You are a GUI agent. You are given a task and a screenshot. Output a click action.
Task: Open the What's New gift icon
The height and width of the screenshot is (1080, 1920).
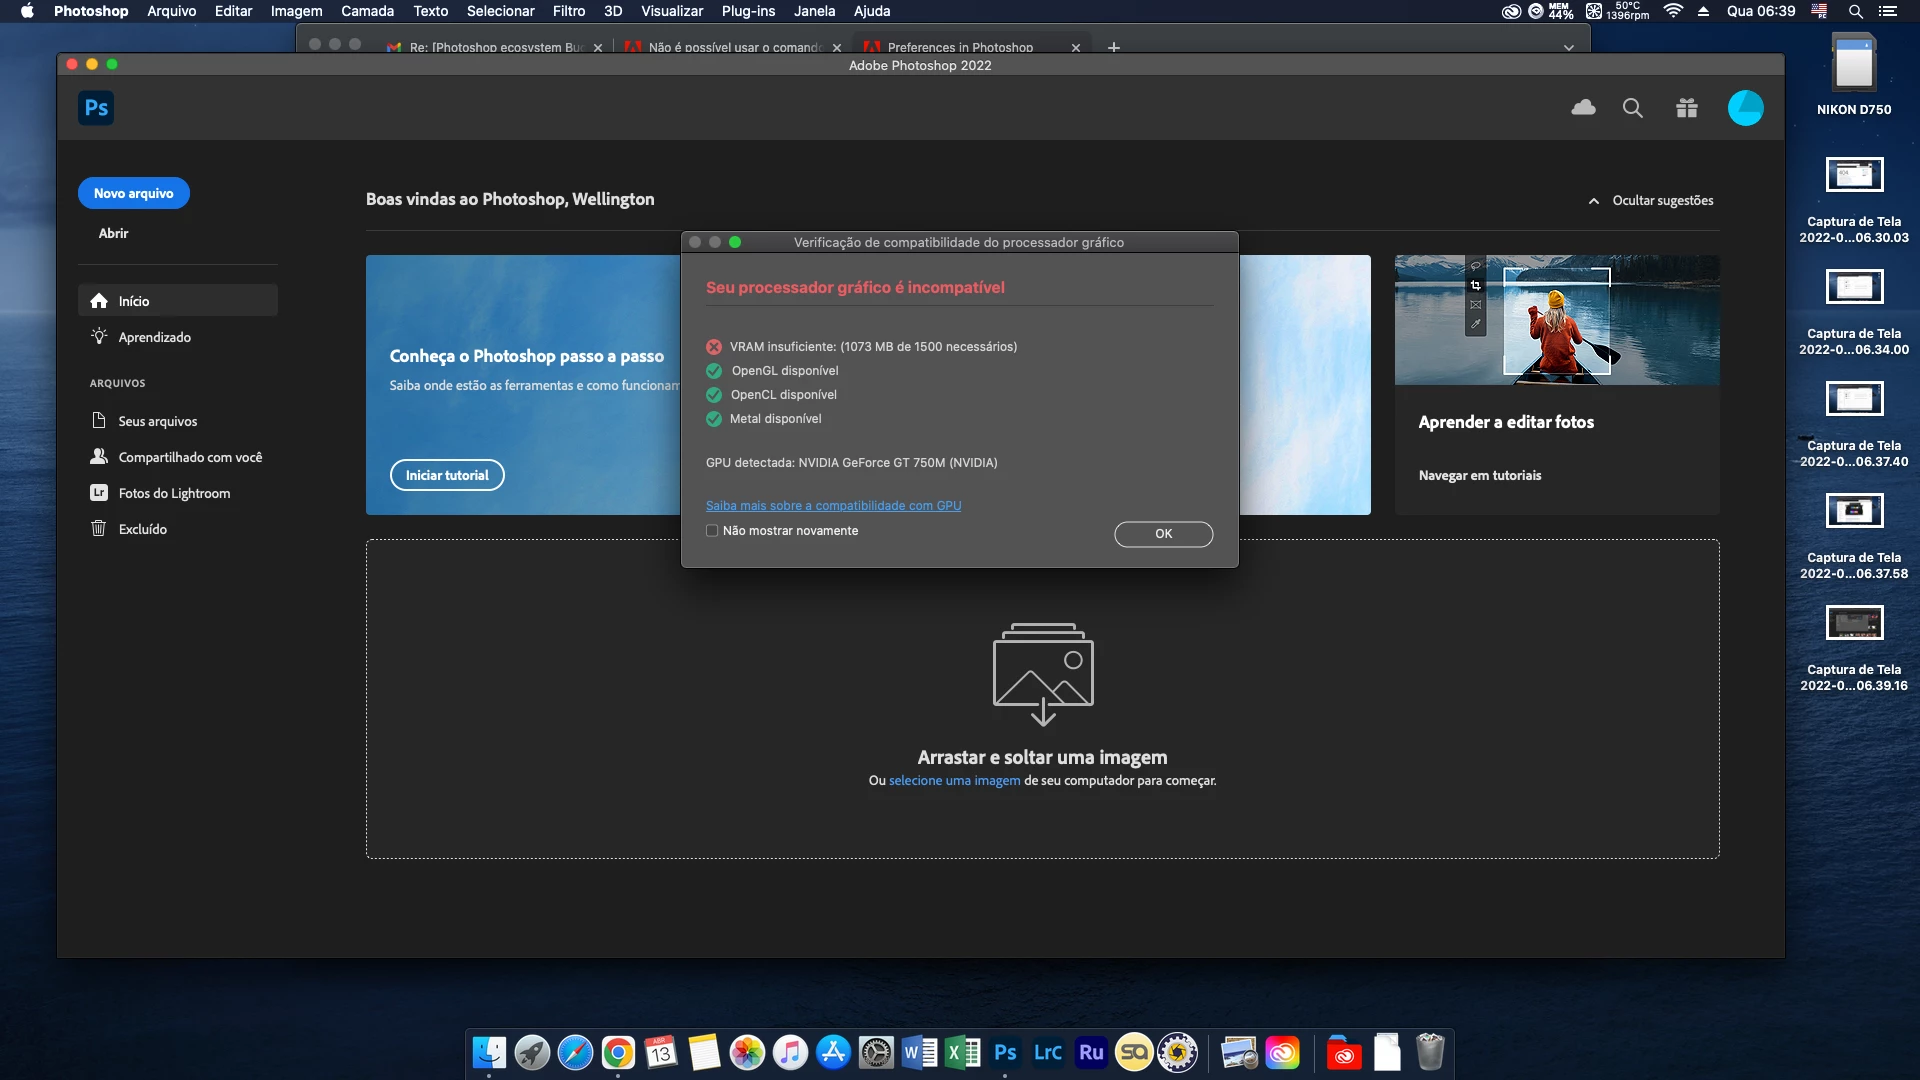(x=1687, y=108)
